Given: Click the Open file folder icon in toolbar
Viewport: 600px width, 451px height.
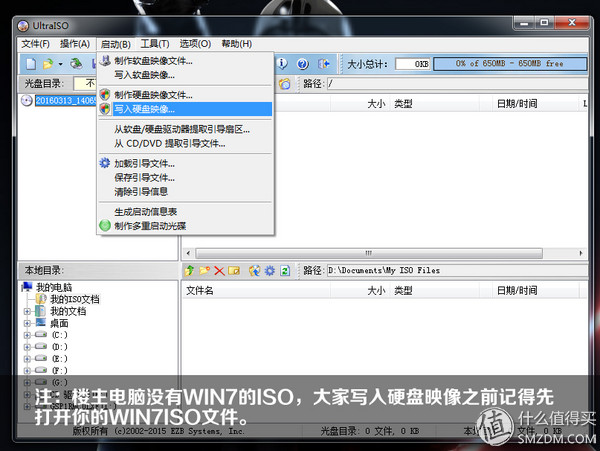Looking at the screenshot, I should pyautogui.click(x=48, y=64).
